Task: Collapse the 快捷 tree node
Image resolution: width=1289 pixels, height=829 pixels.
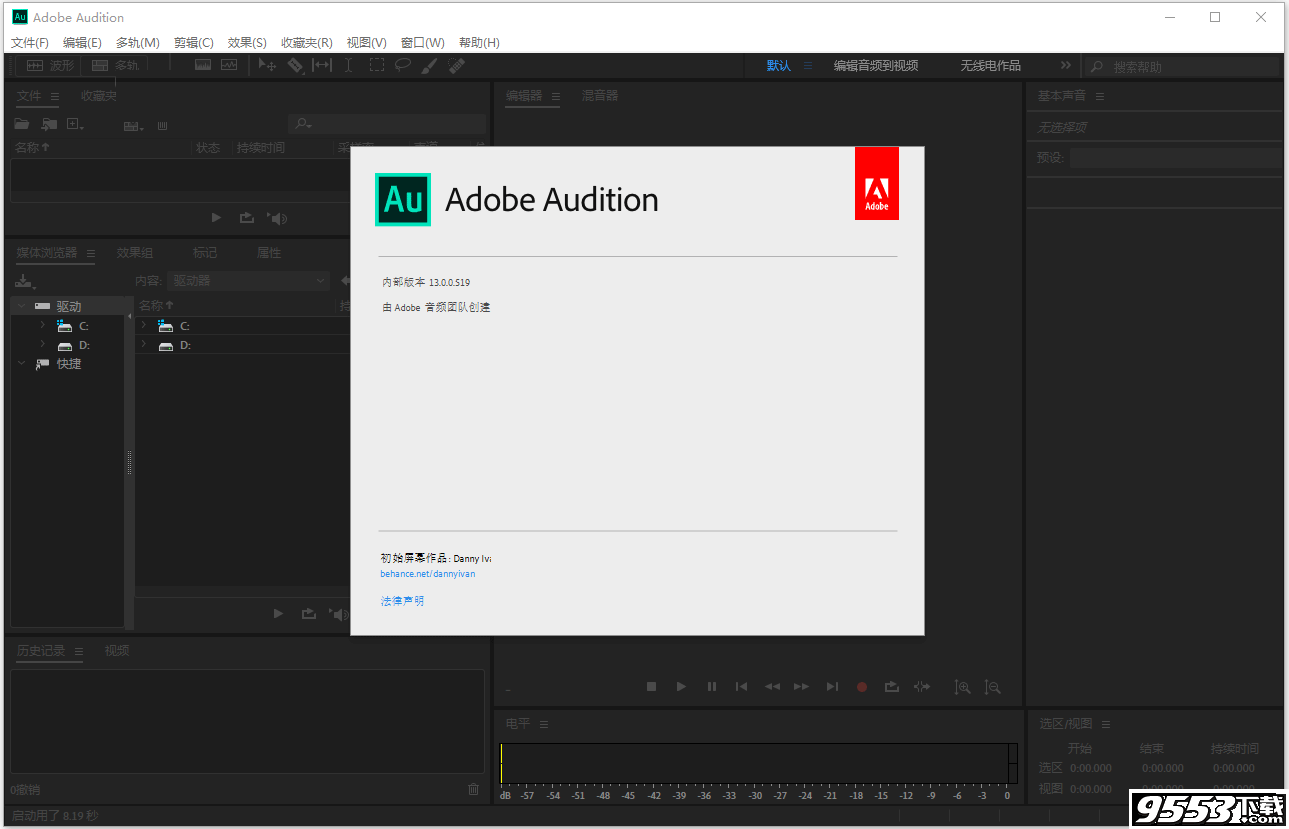Action: click(x=22, y=363)
